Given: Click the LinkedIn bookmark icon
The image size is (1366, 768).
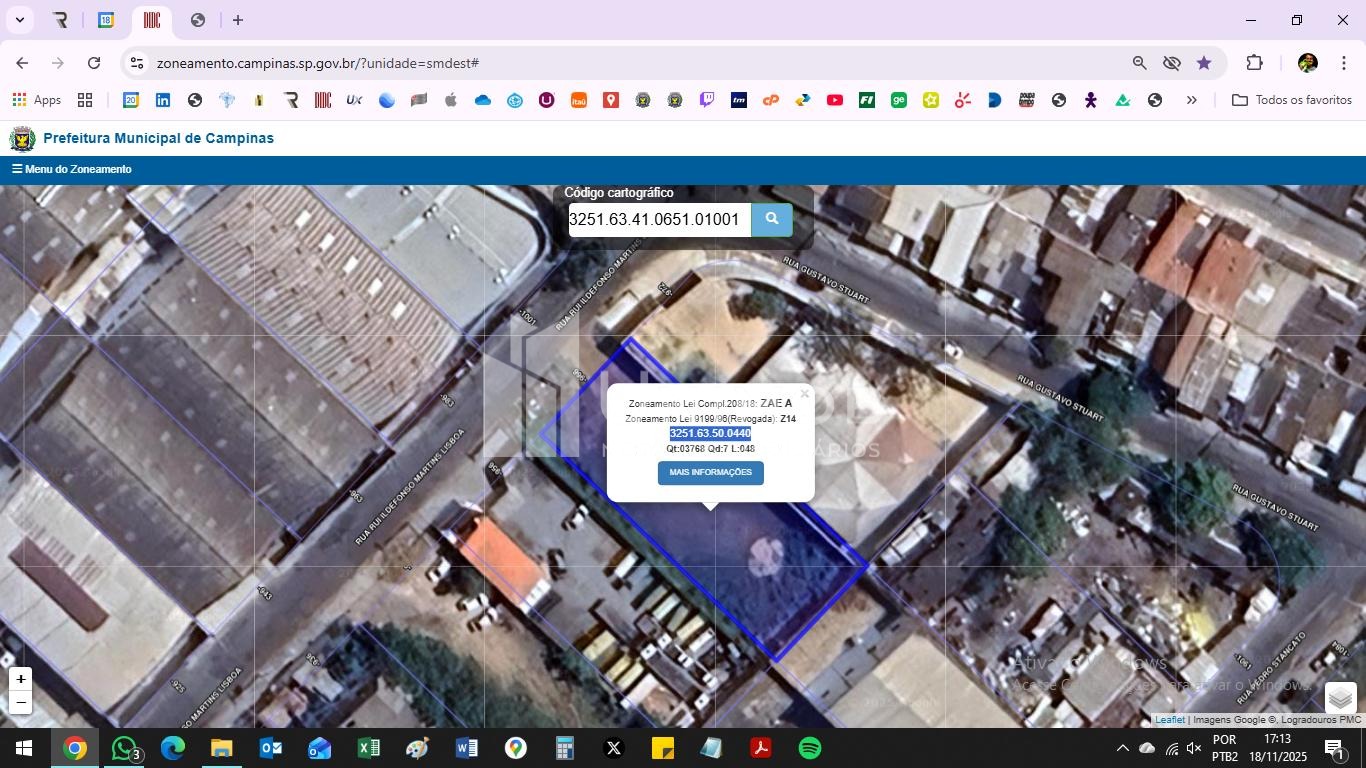Looking at the screenshot, I should pyautogui.click(x=163, y=100).
